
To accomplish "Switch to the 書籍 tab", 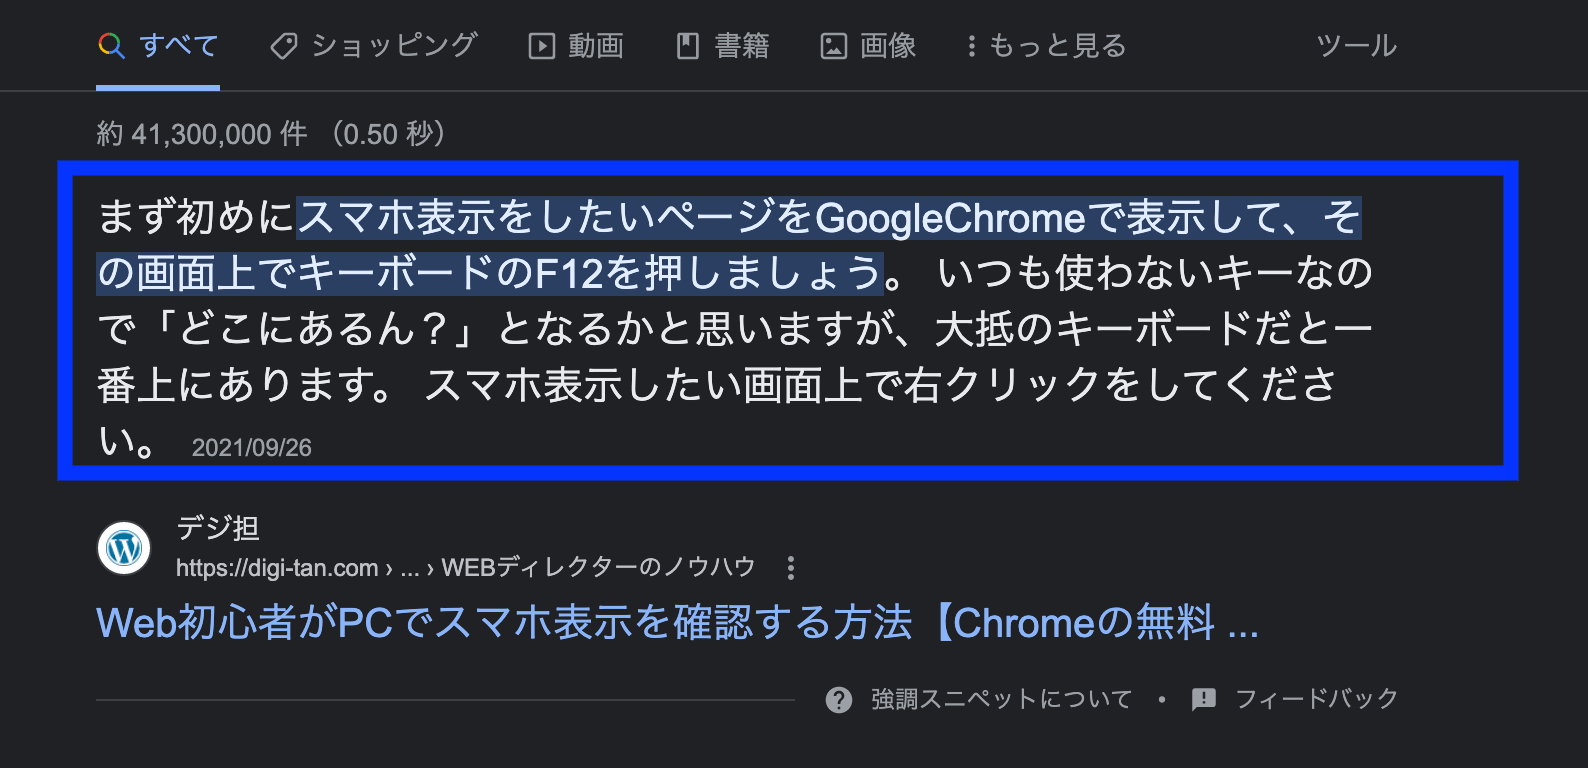I will click(x=723, y=46).
